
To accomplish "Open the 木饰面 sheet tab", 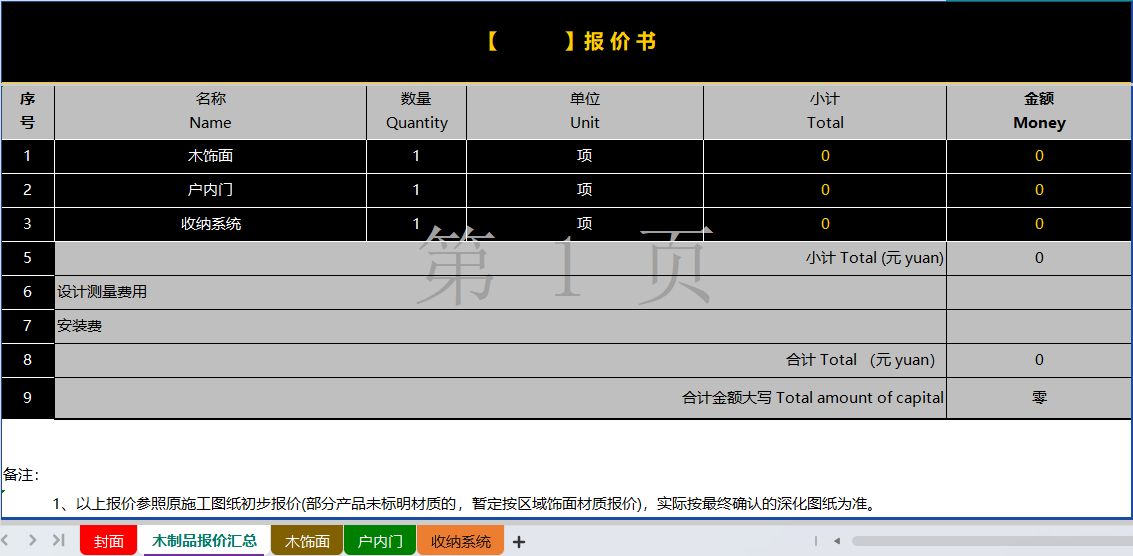I will [x=307, y=541].
